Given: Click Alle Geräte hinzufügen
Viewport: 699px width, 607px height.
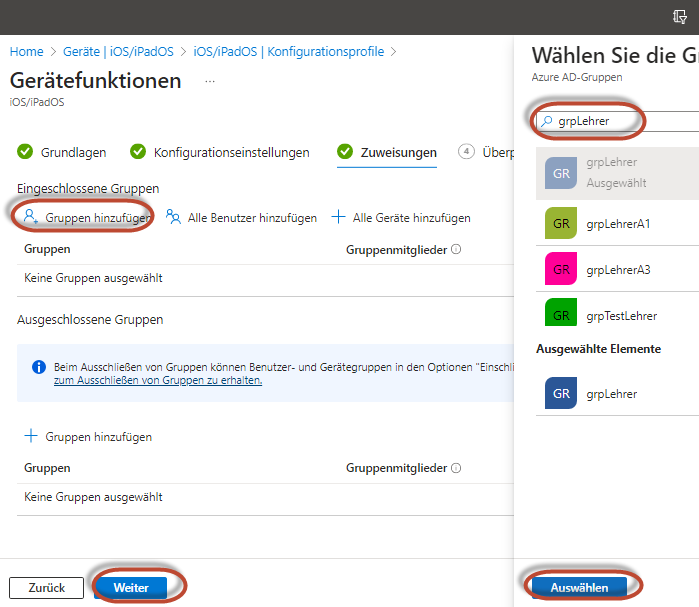Looking at the screenshot, I should [x=400, y=217].
